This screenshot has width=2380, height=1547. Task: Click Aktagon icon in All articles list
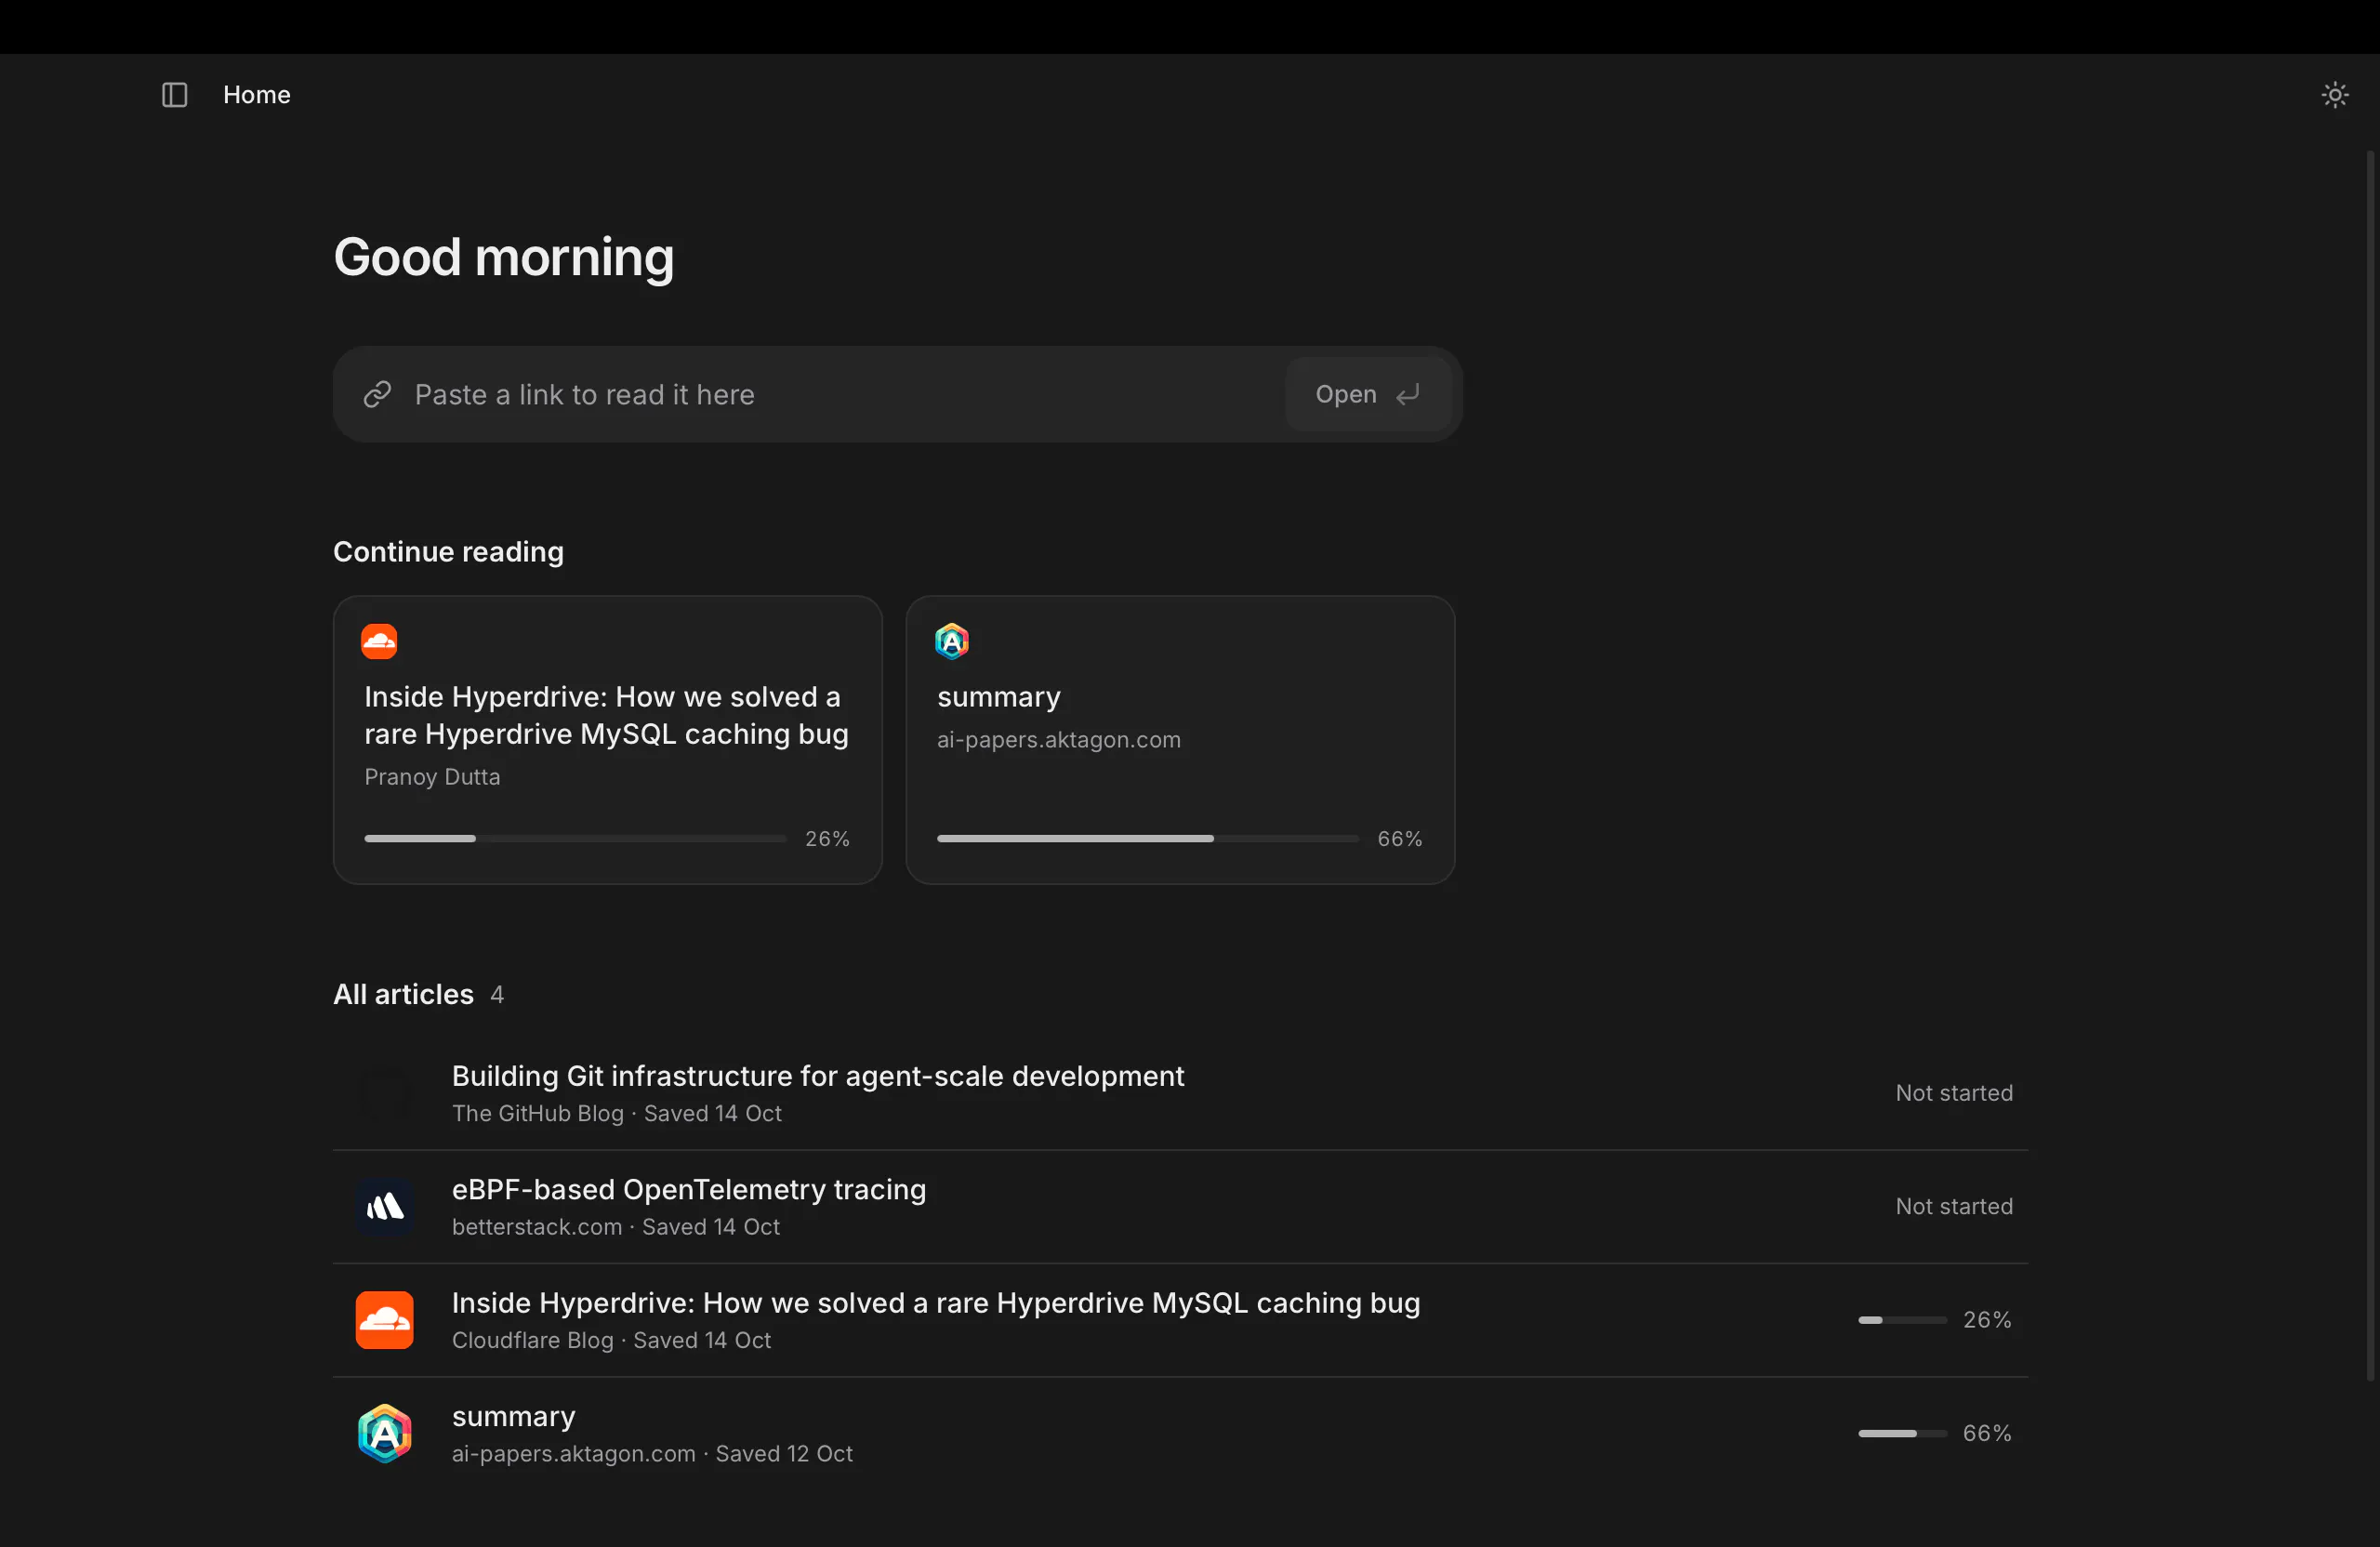385,1434
